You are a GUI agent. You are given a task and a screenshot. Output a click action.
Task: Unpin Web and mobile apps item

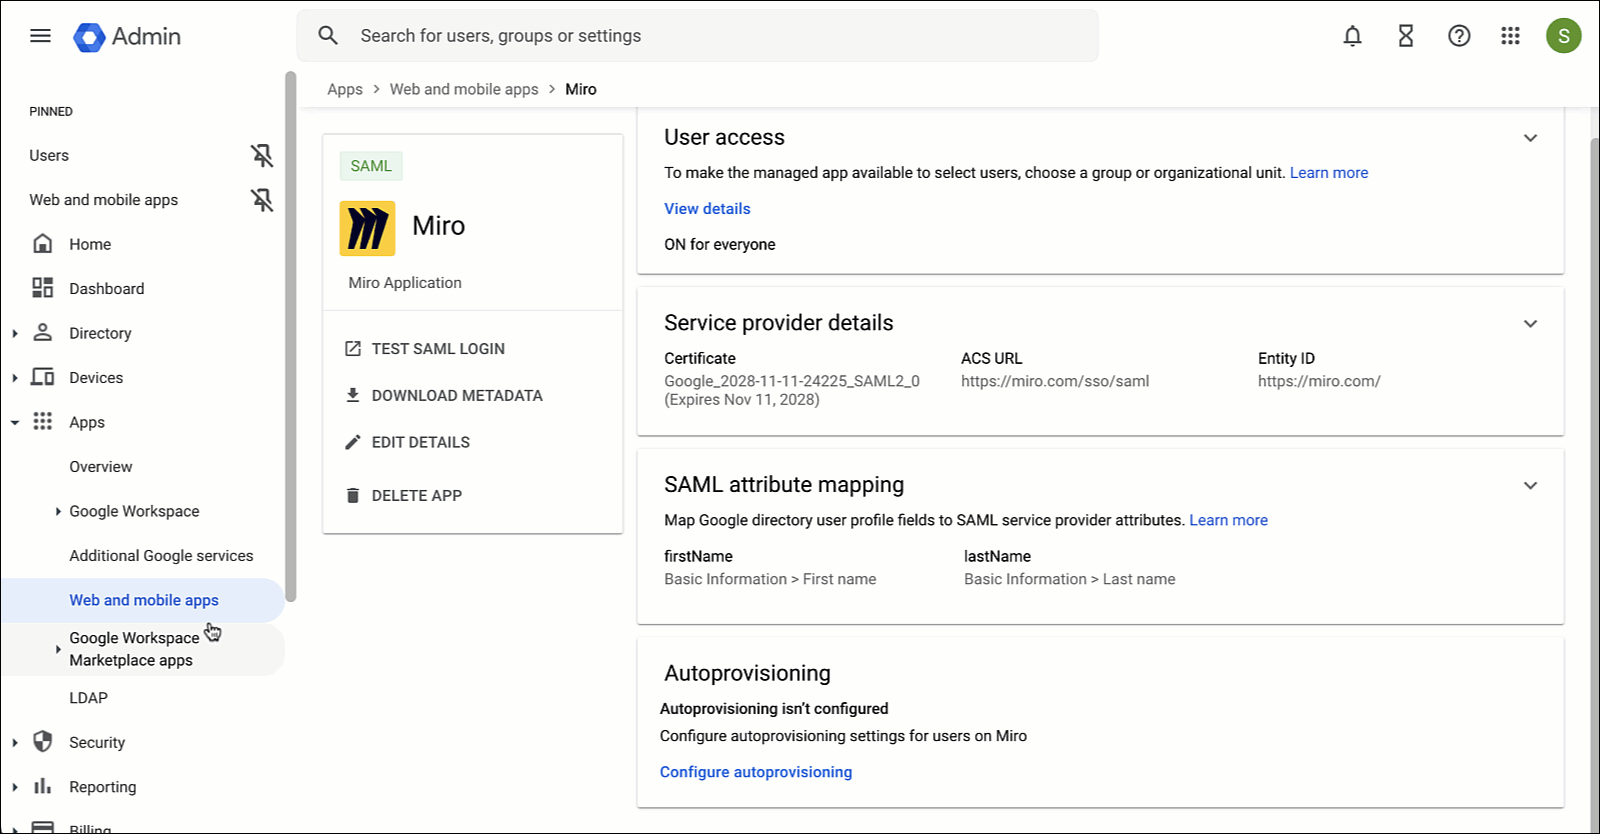point(262,200)
